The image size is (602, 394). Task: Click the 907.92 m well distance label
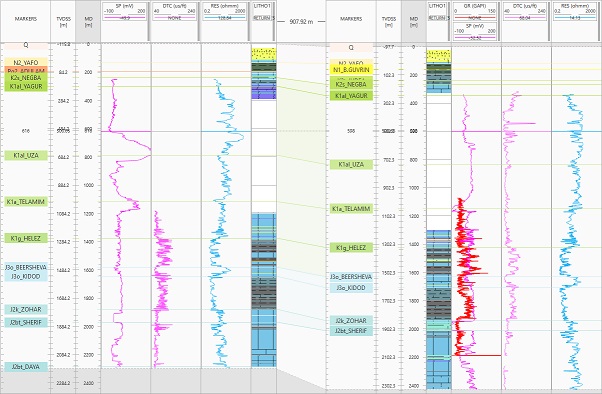coord(301,22)
